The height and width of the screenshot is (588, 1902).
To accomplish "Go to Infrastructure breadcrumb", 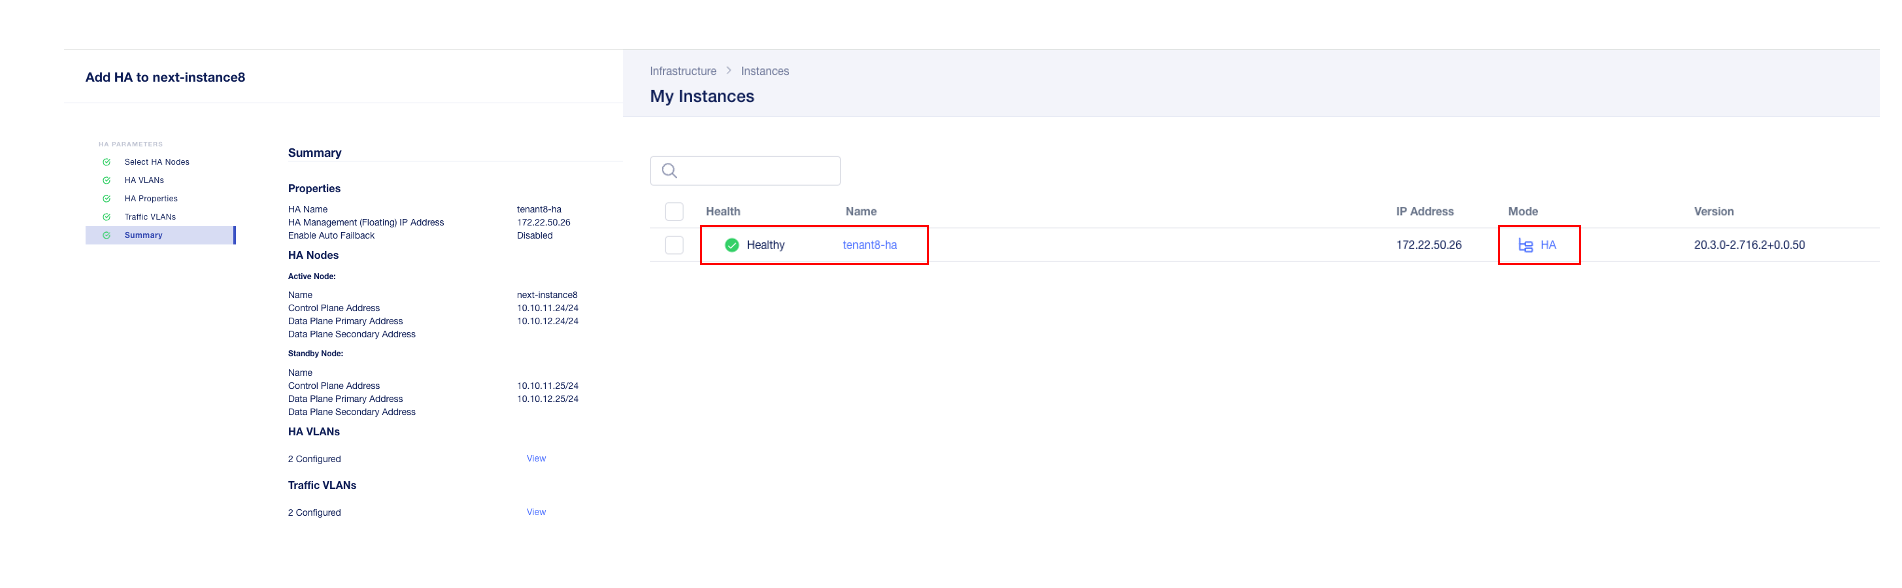I will [683, 71].
